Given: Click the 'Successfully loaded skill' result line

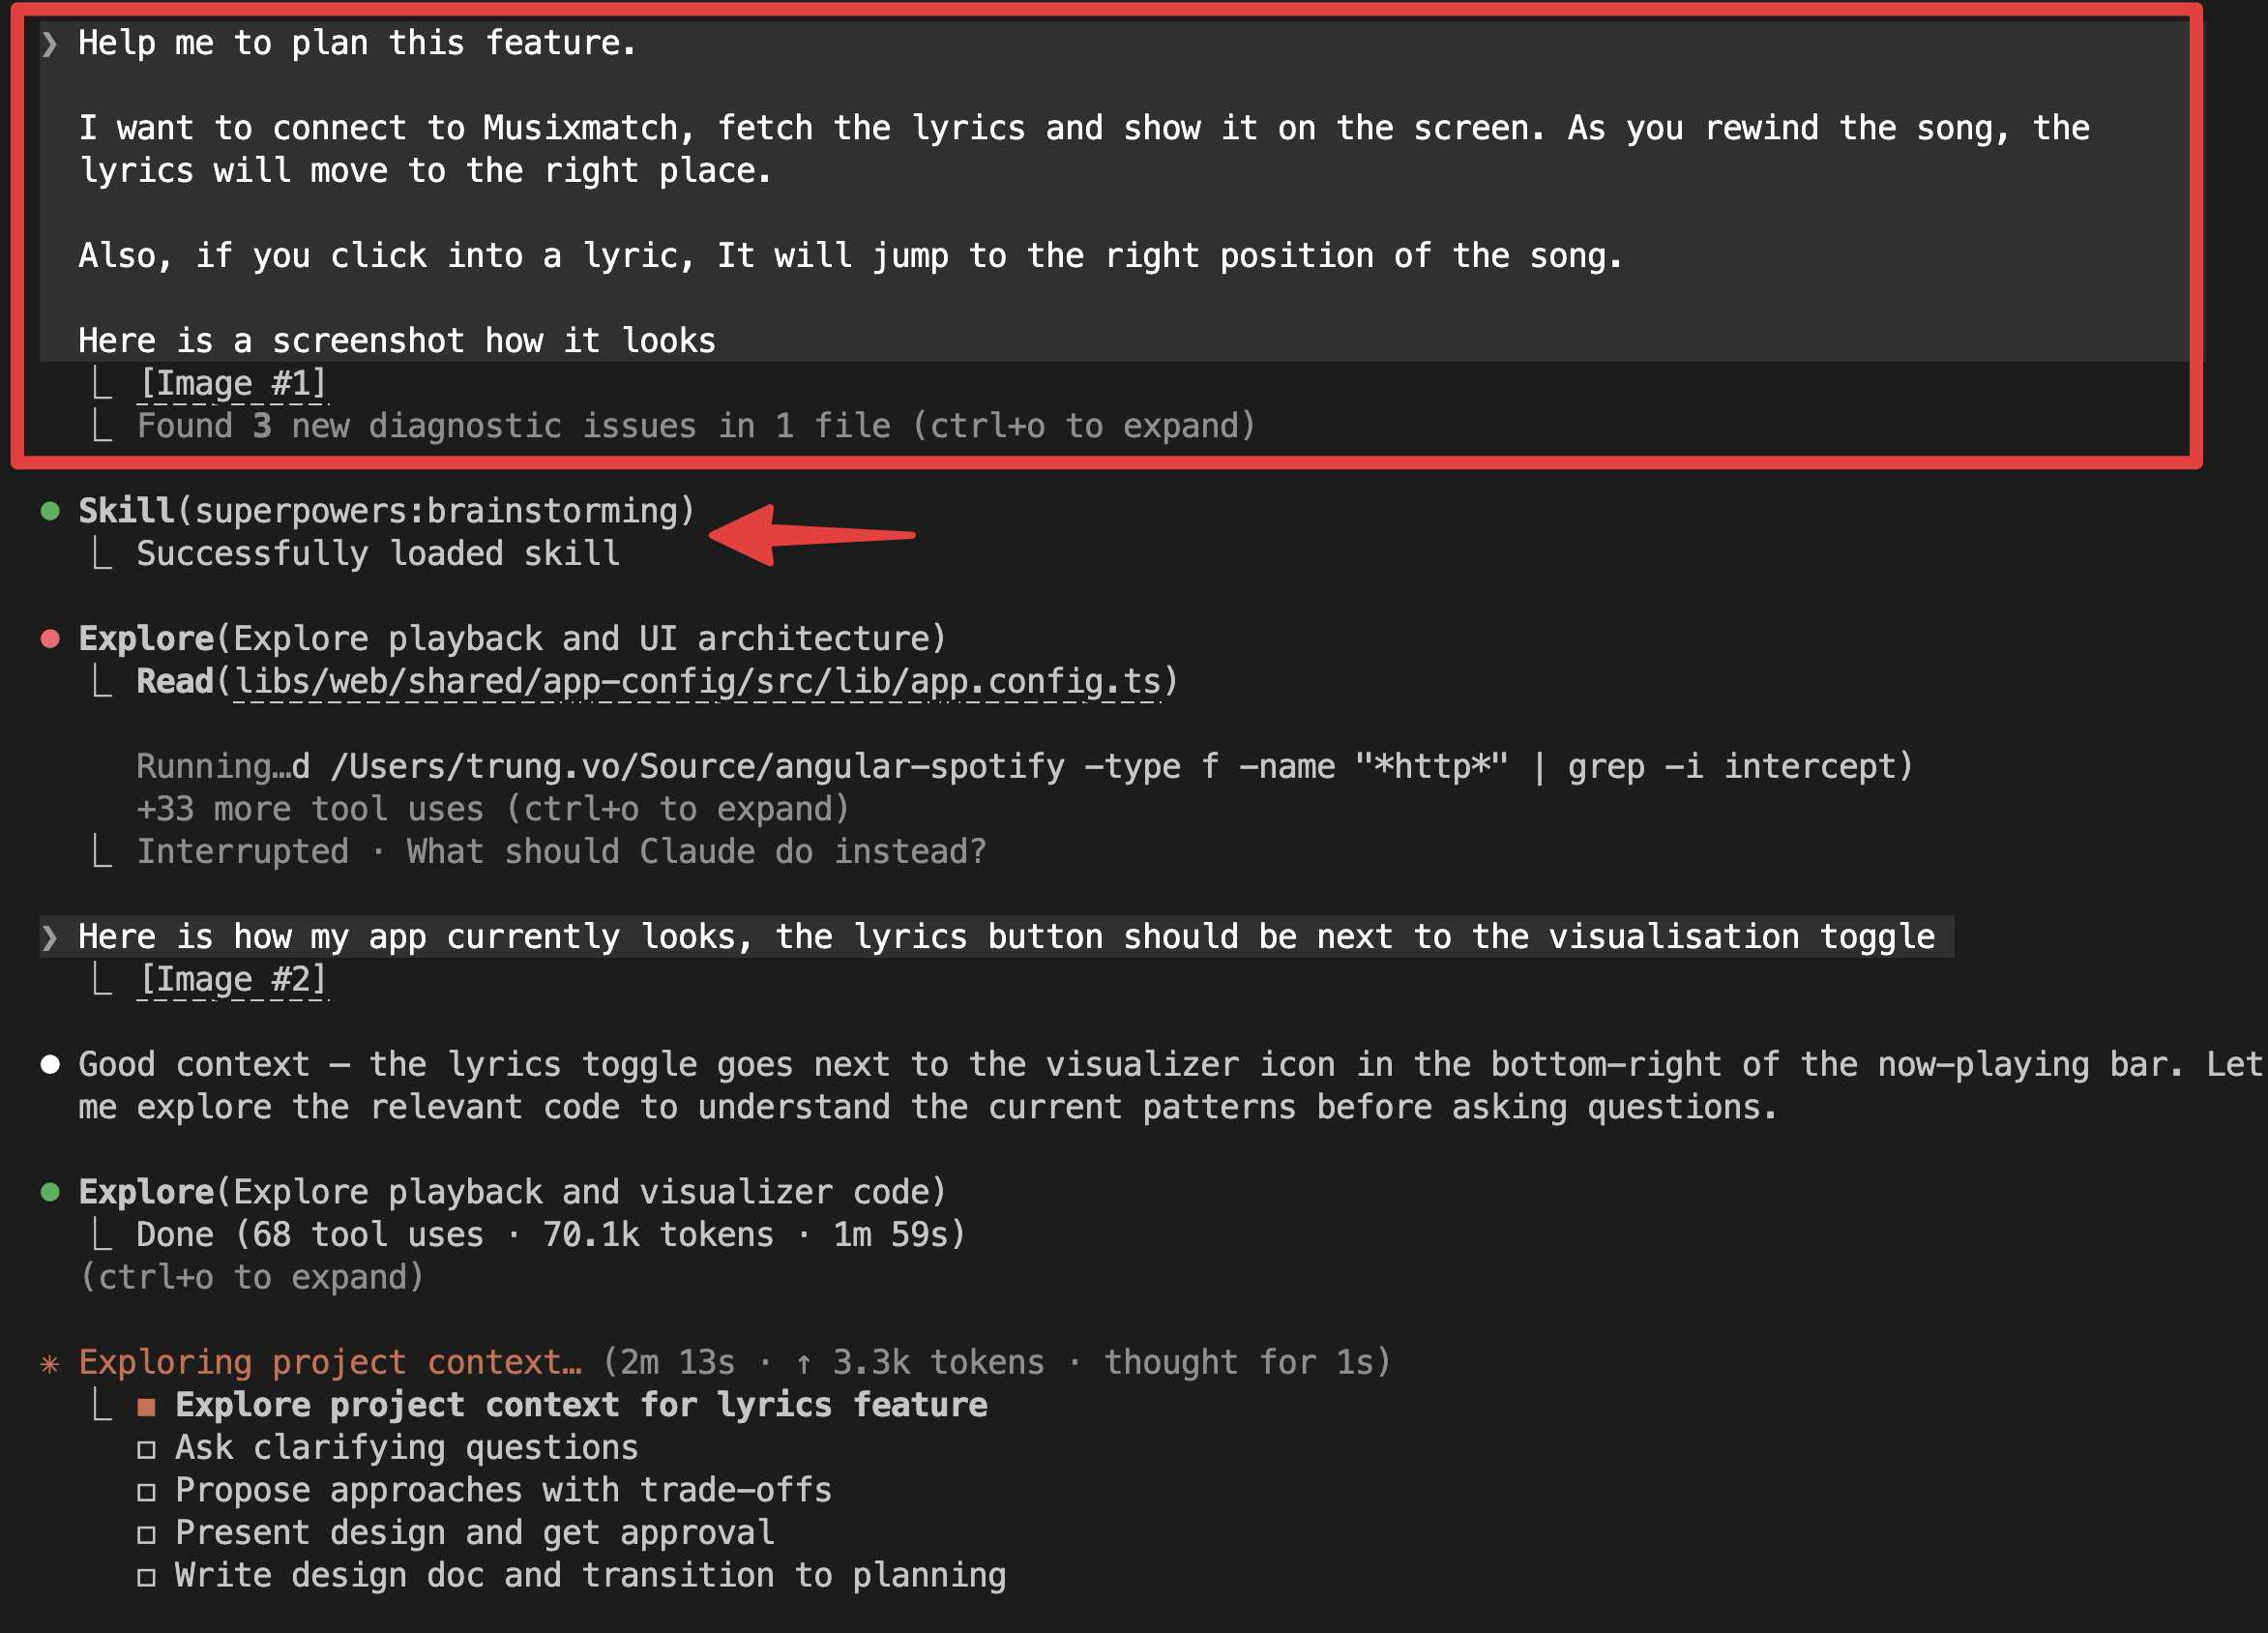Looking at the screenshot, I should [x=378, y=554].
